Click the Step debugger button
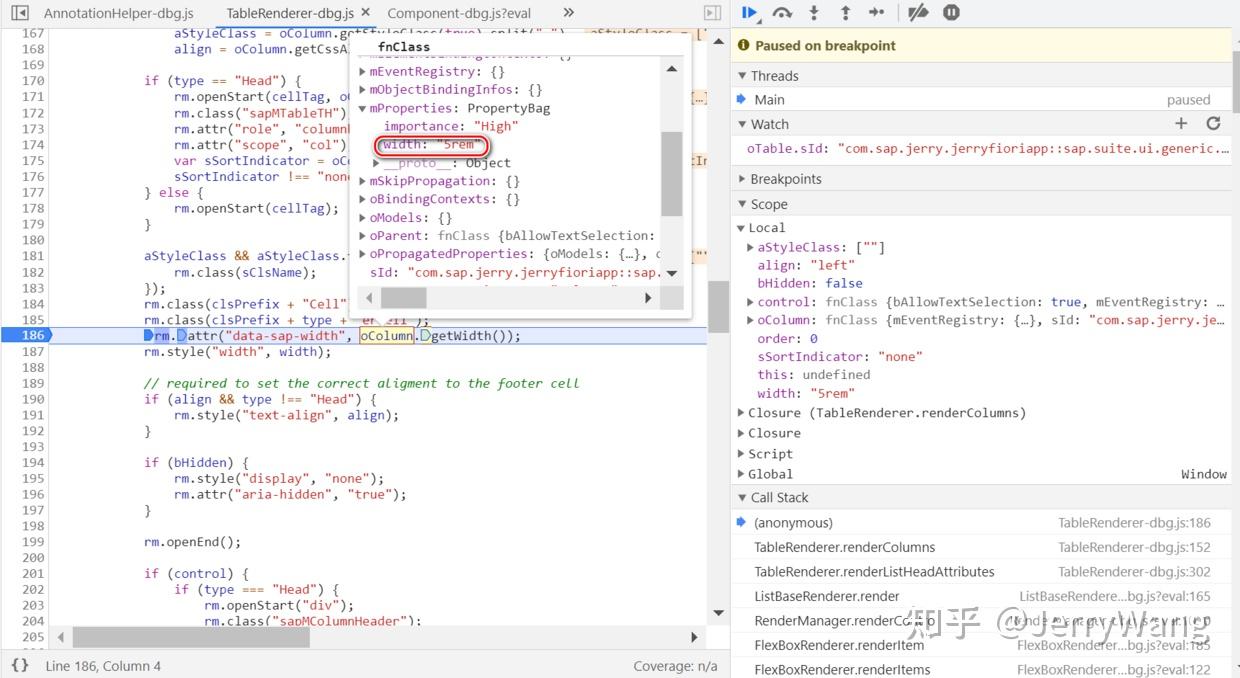Screen dimensions: 1240x678 click(x=877, y=13)
